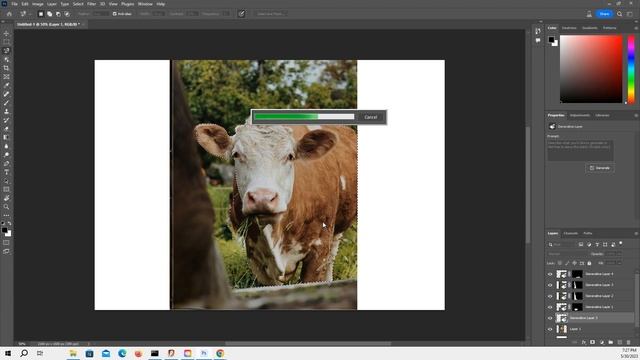Select Layer 1 thumbnail in Layers panel

tap(562, 329)
